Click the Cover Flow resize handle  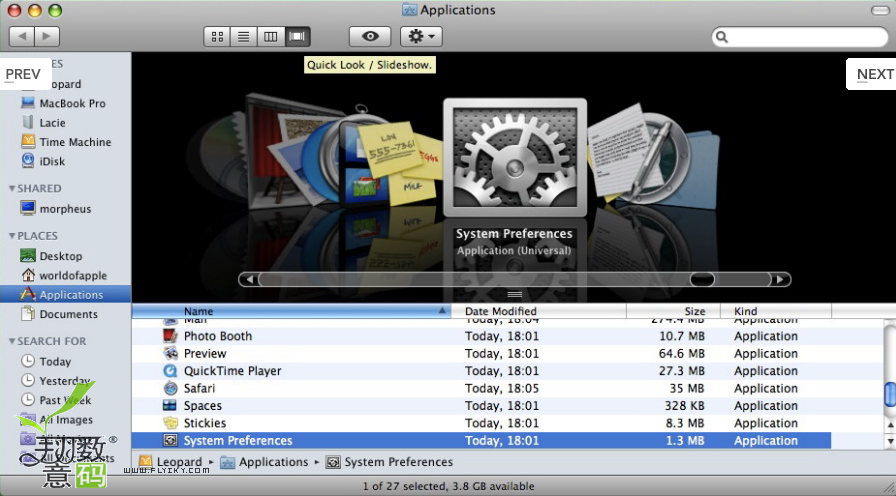(515, 295)
